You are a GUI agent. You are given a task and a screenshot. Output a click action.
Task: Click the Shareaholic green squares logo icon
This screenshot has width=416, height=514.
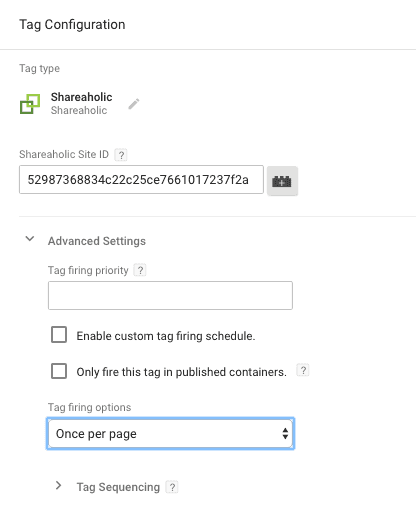click(30, 104)
